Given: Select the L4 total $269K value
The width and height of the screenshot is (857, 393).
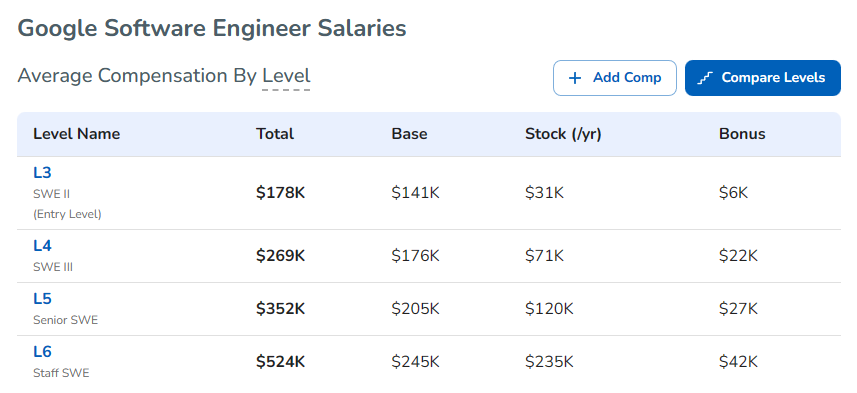Looking at the screenshot, I should (x=280, y=256).
